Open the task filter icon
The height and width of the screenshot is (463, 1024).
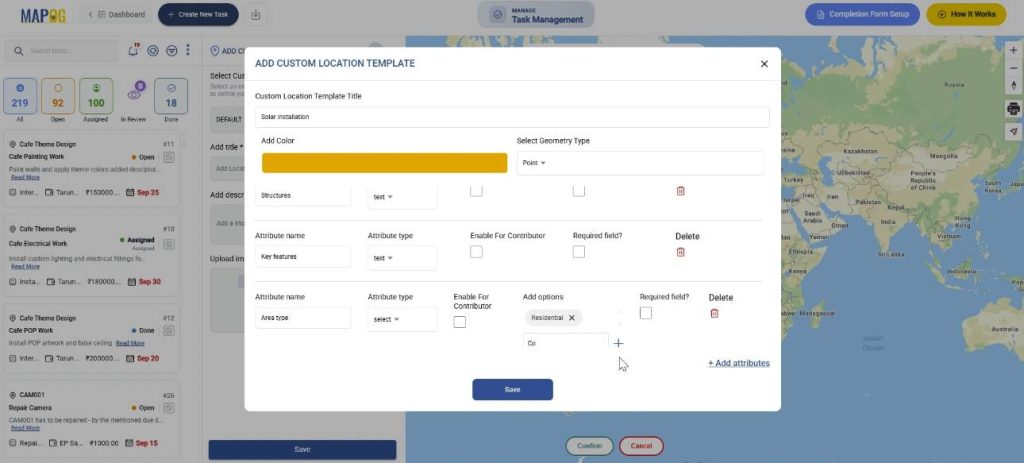click(171, 50)
